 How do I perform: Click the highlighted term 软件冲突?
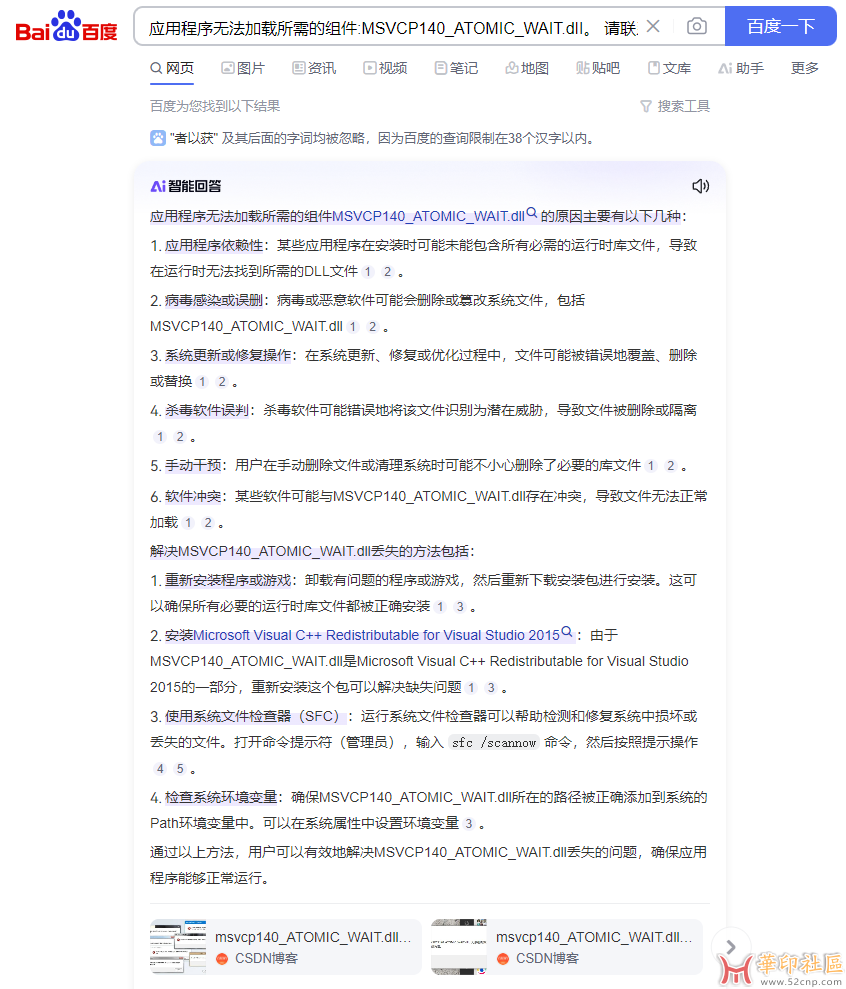(193, 496)
